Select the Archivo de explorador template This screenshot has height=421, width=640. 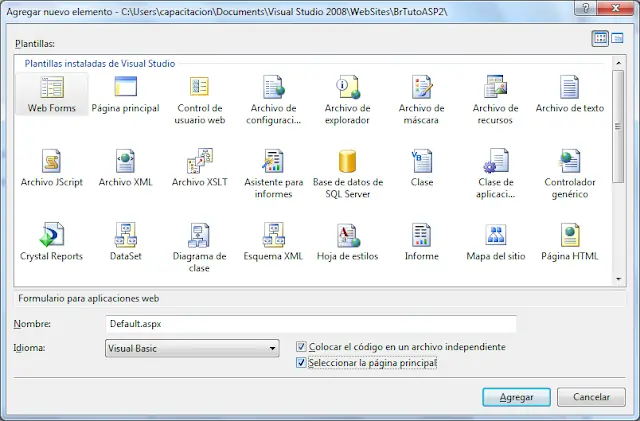click(x=347, y=100)
